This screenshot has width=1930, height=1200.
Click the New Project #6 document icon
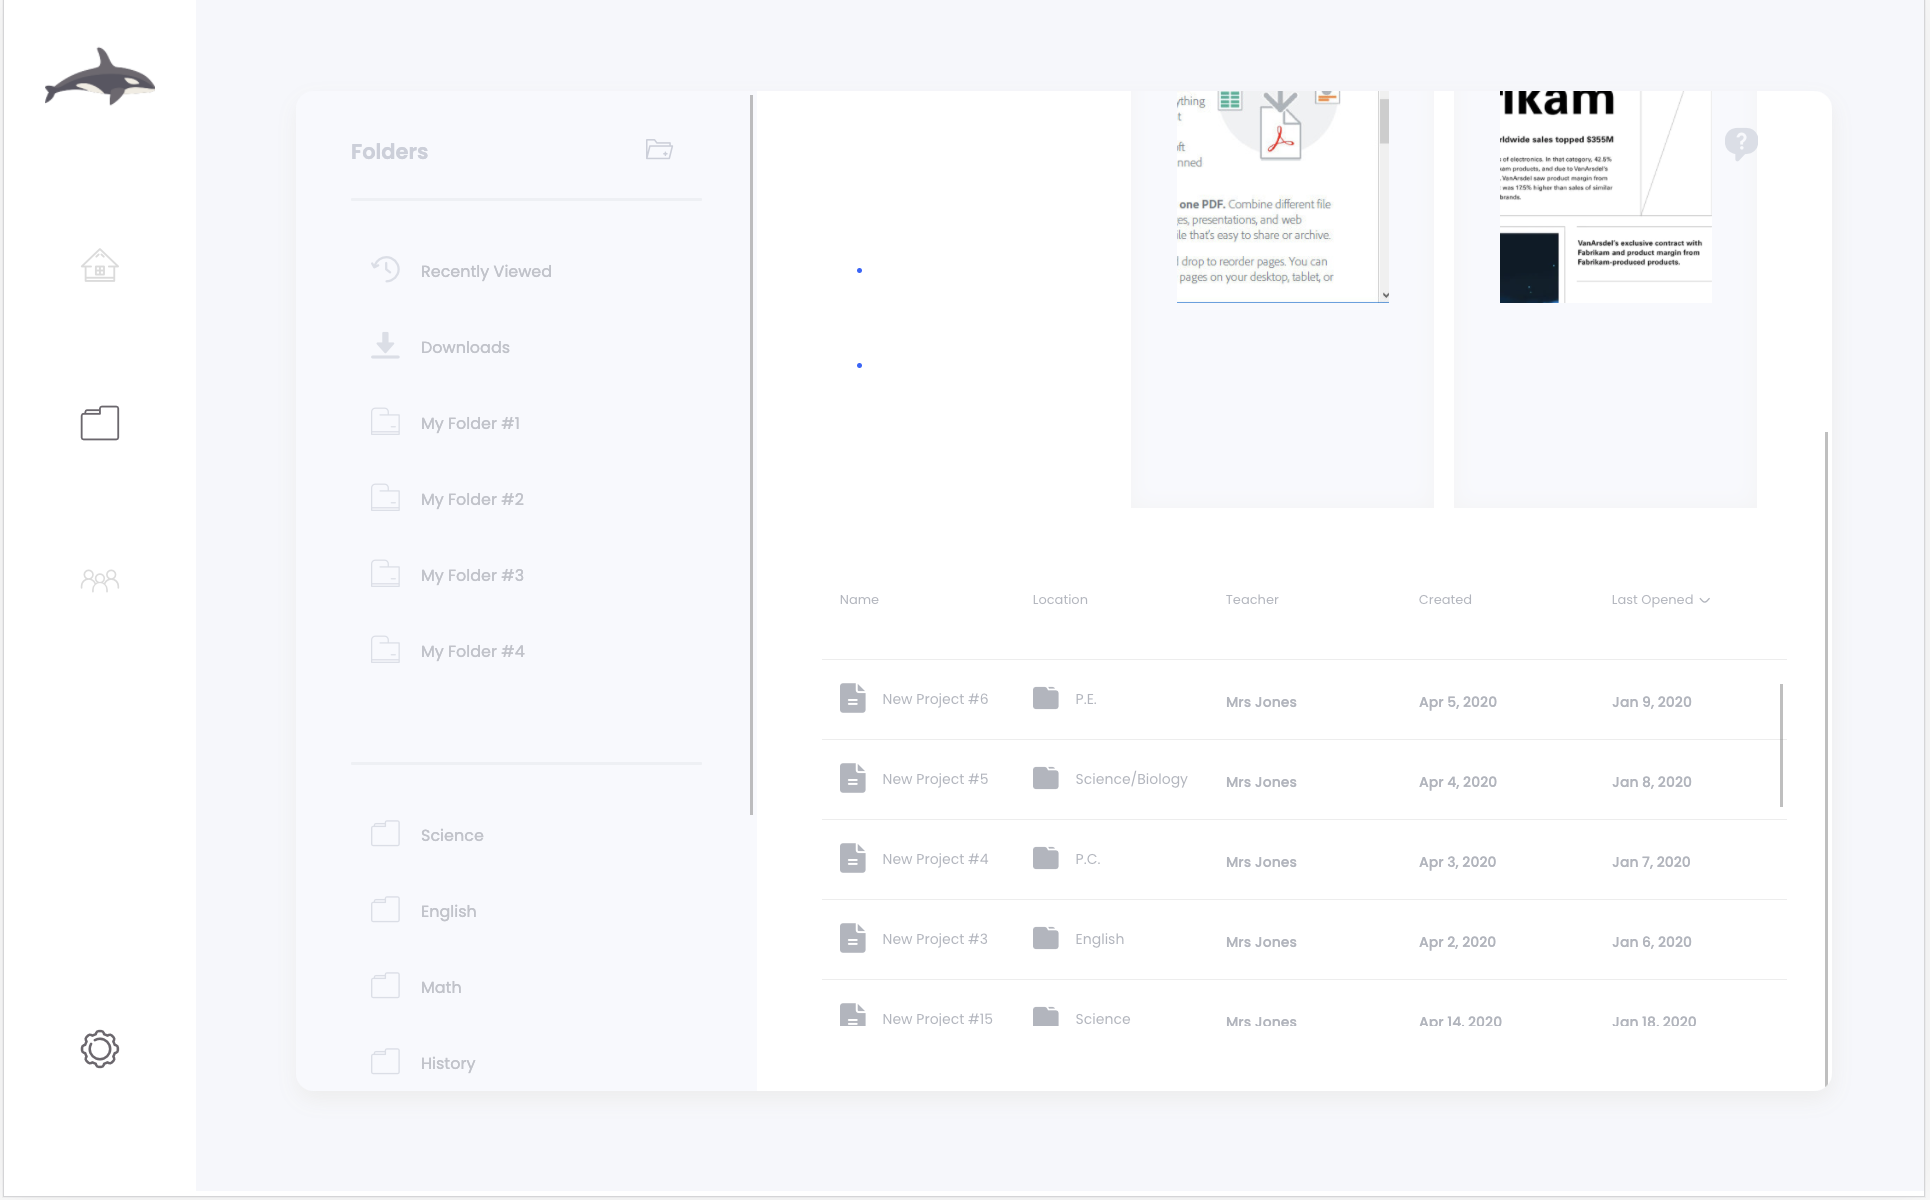(x=852, y=698)
